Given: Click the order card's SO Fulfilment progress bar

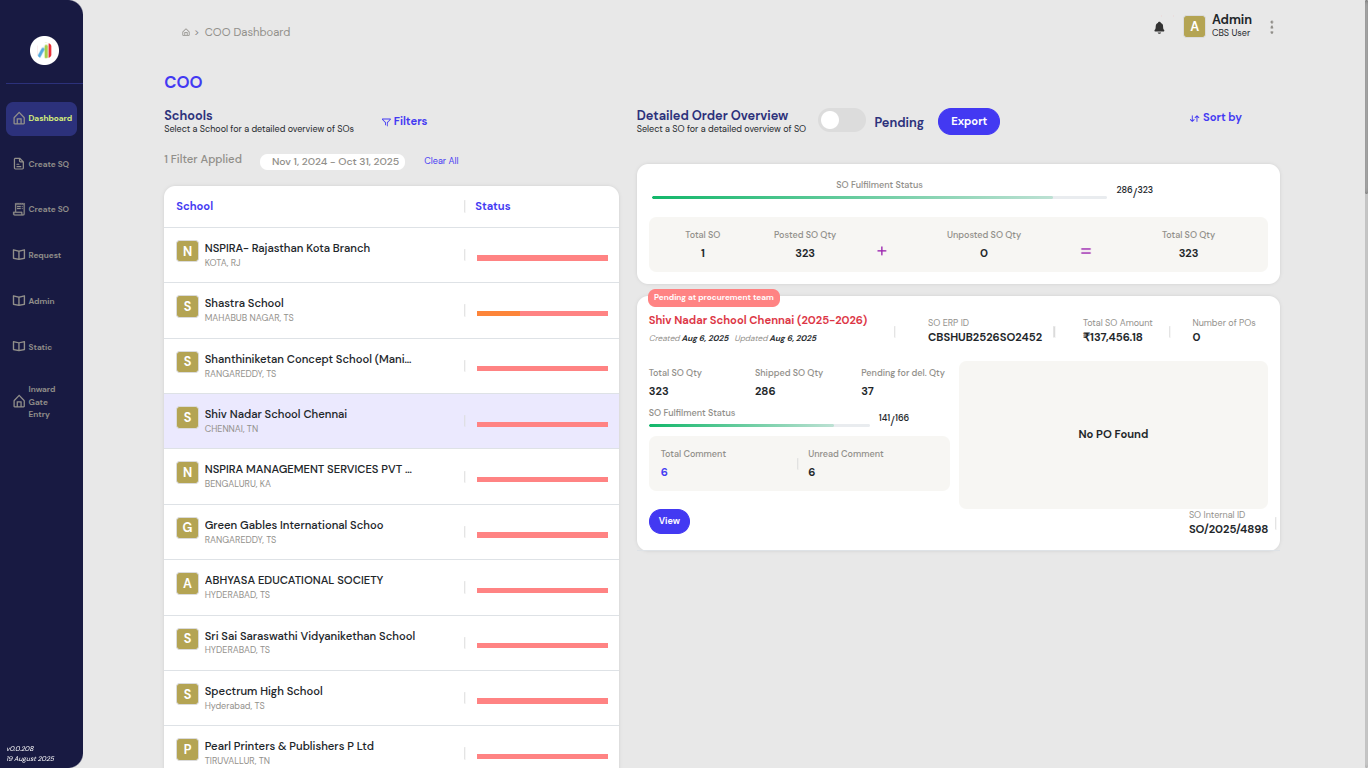Looking at the screenshot, I should (x=759, y=425).
